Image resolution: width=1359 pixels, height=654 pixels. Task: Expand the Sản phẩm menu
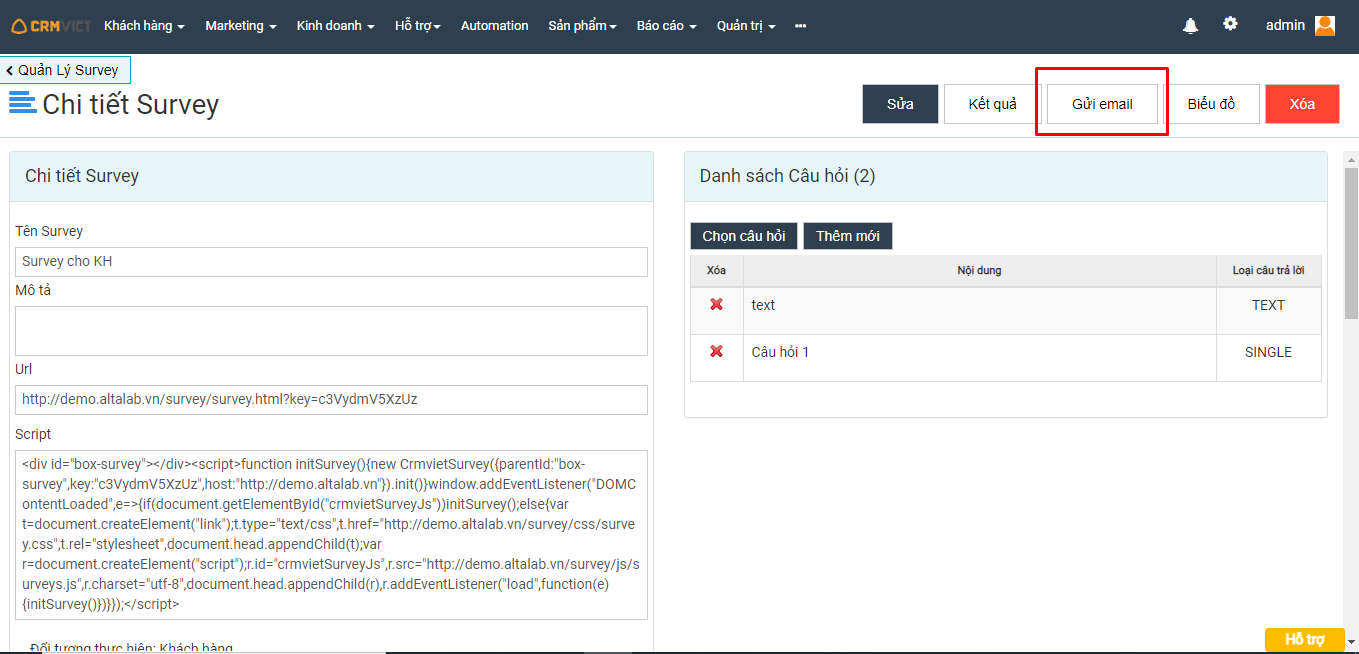[x=582, y=26]
